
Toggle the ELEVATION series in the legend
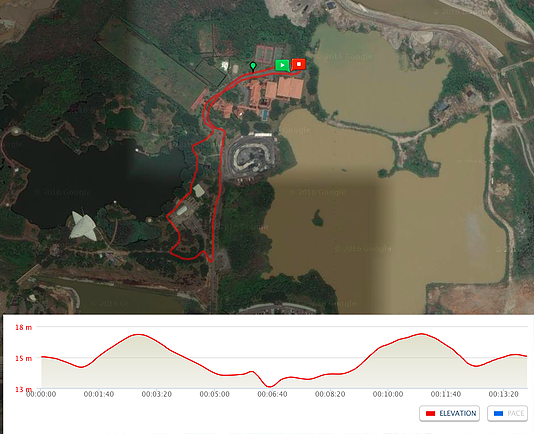pos(450,414)
